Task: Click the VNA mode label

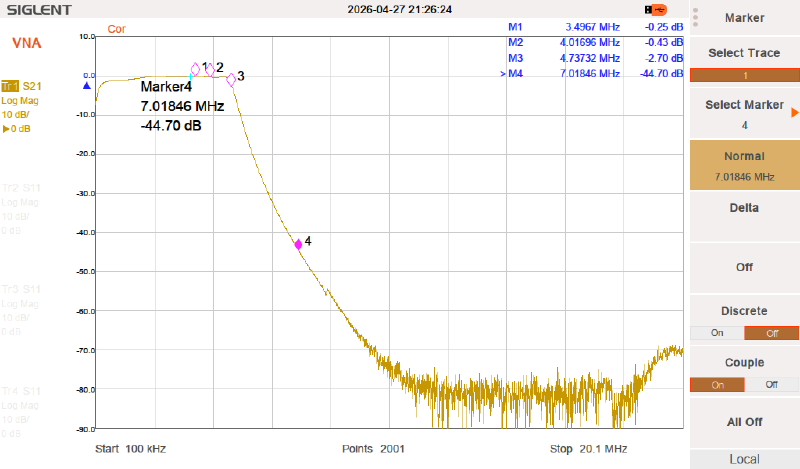Action: [x=27, y=43]
